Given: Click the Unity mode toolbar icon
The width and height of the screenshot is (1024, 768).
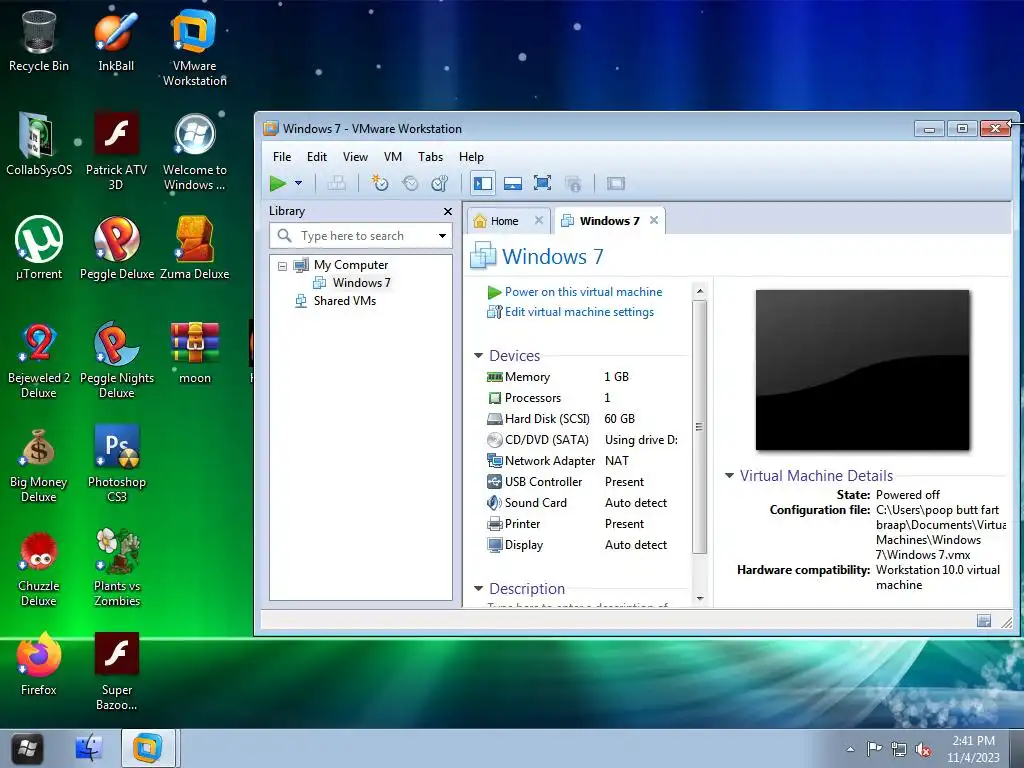Looking at the screenshot, I should [573, 184].
